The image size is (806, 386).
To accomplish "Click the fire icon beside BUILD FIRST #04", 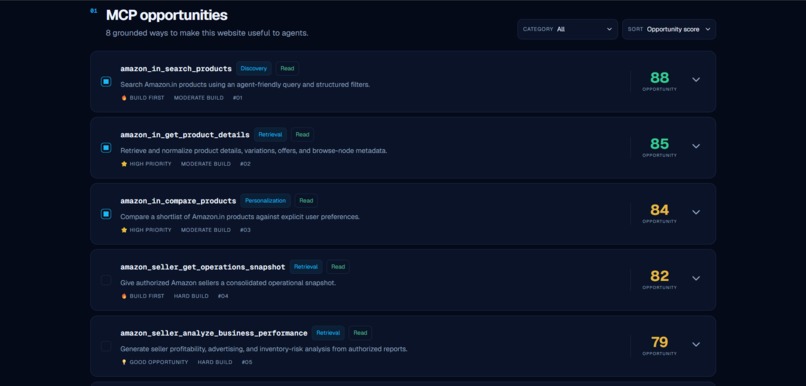I will pyautogui.click(x=124, y=296).
